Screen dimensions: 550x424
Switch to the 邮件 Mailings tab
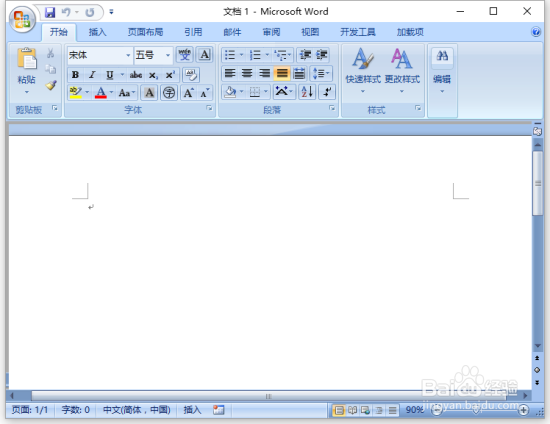(232, 32)
